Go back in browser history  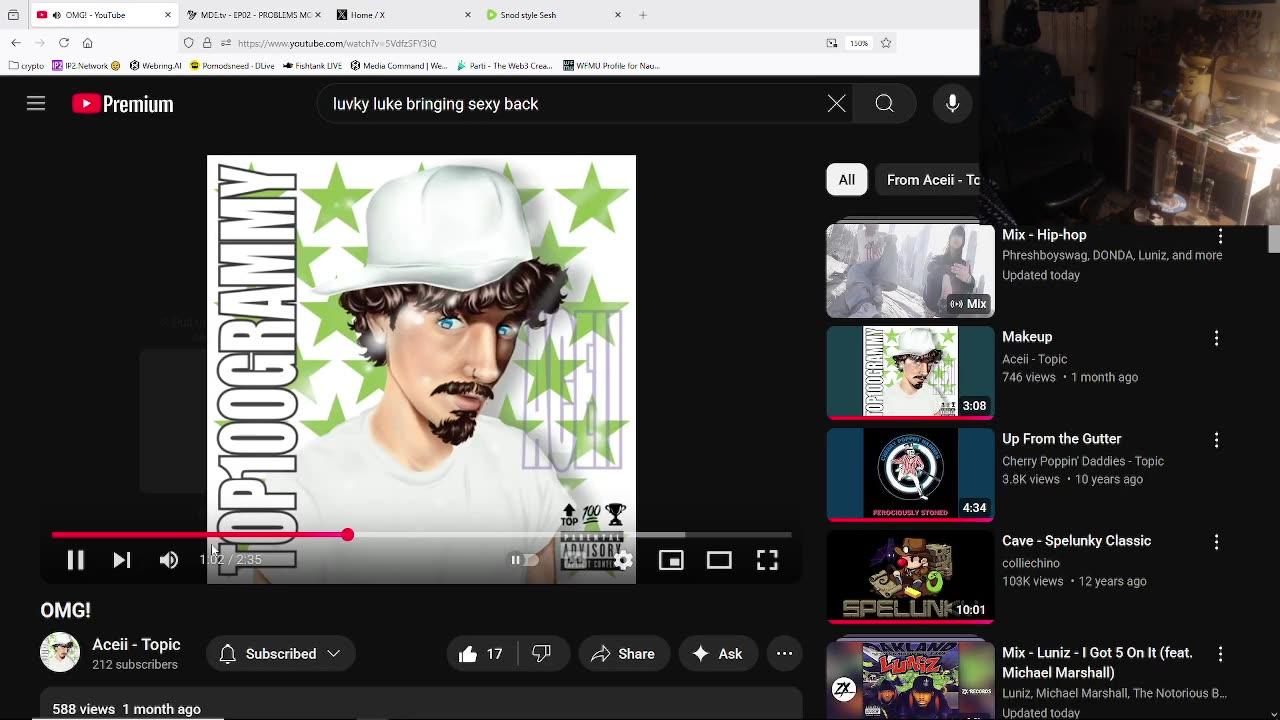pyautogui.click(x=16, y=43)
